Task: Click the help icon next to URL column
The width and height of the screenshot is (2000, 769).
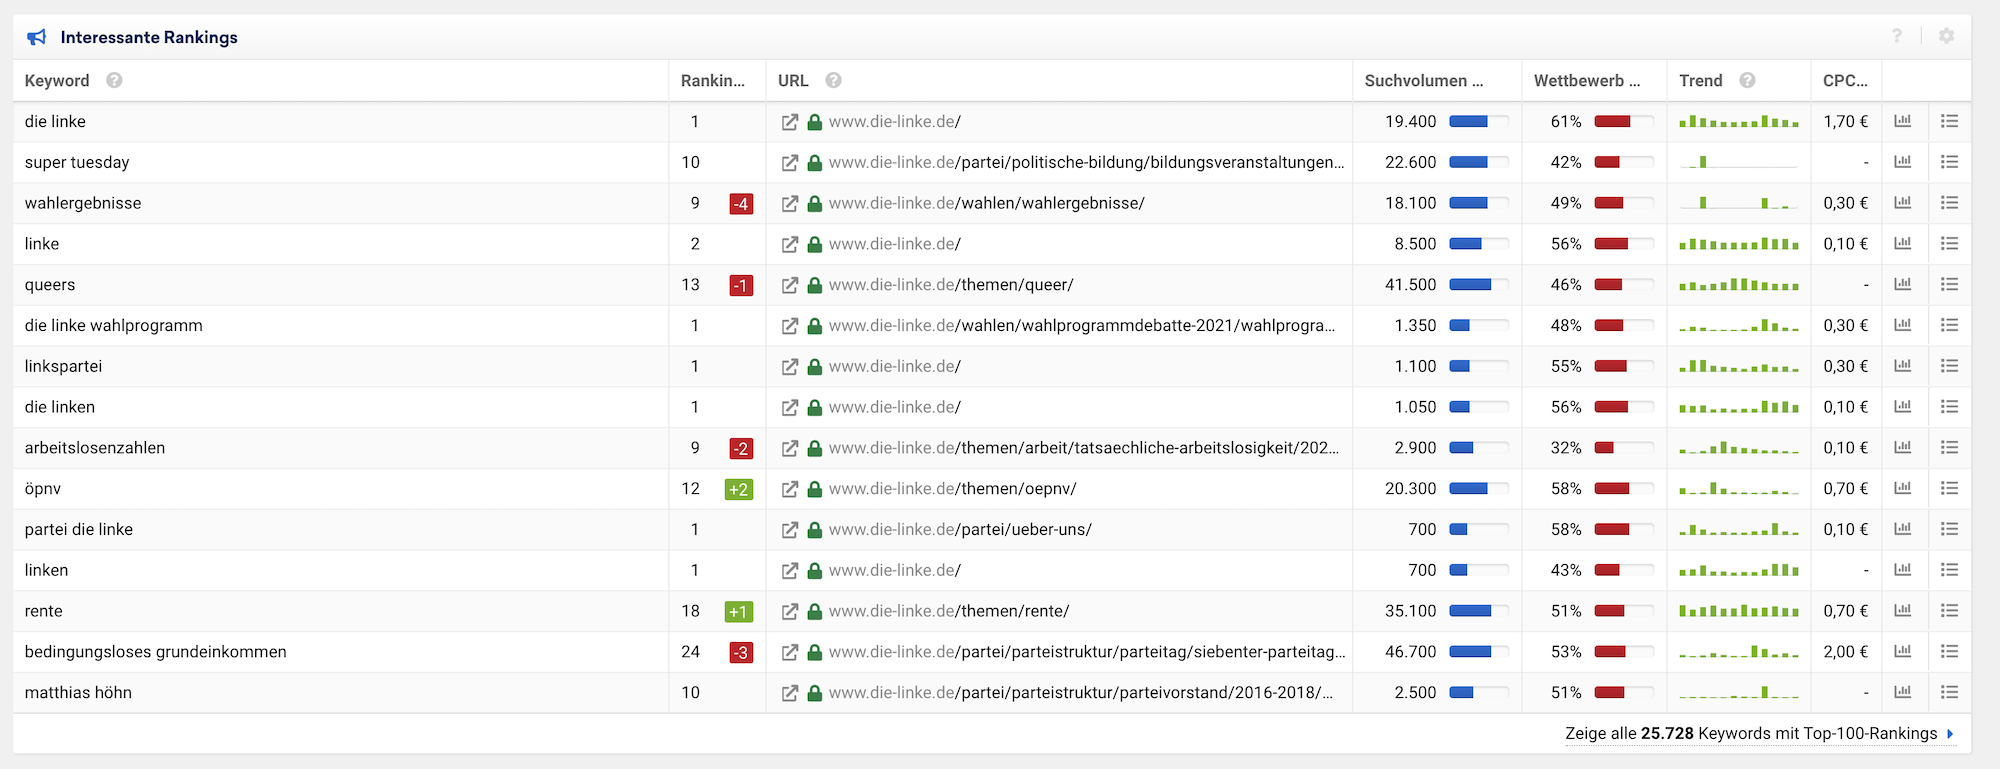Action: 833,80
